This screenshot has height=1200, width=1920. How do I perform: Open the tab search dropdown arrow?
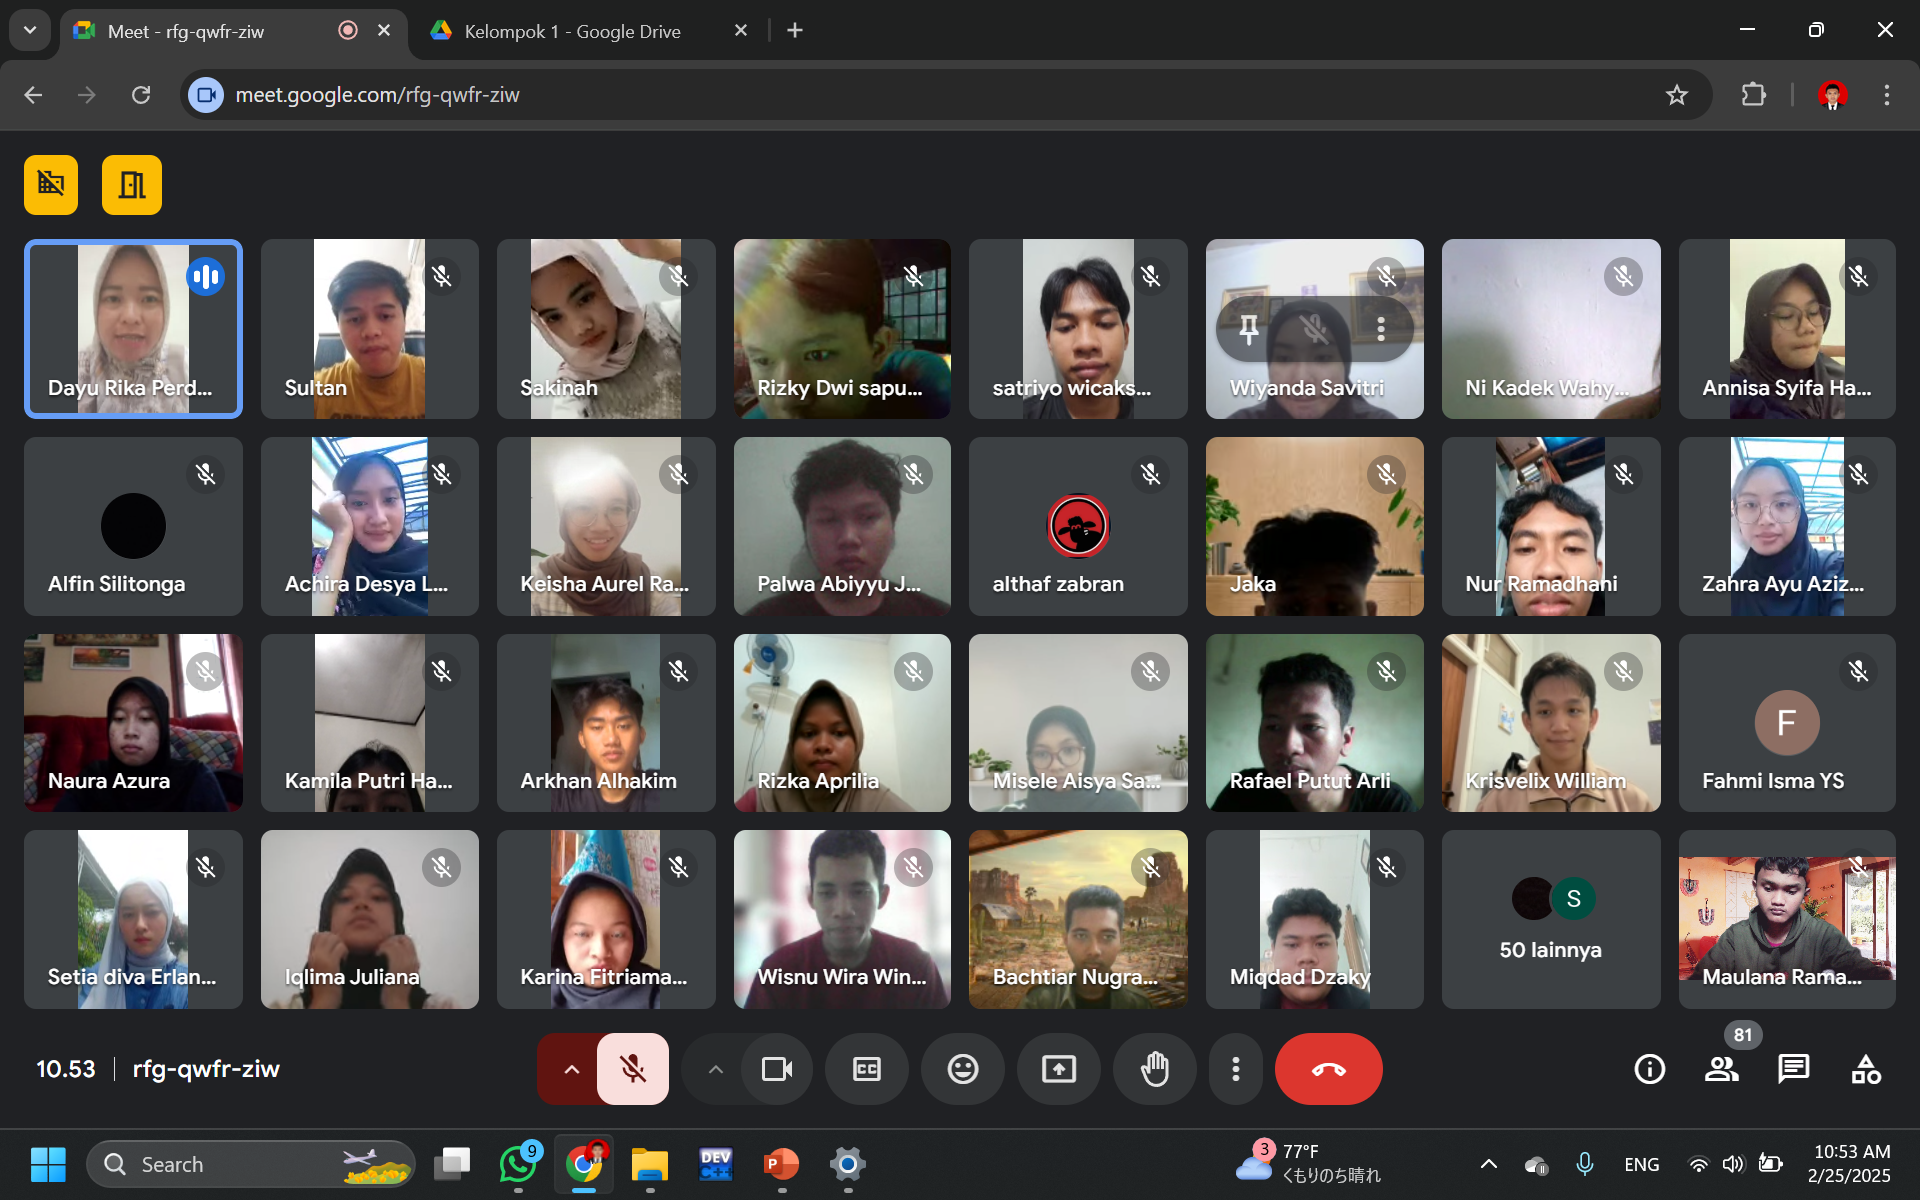point(30,30)
